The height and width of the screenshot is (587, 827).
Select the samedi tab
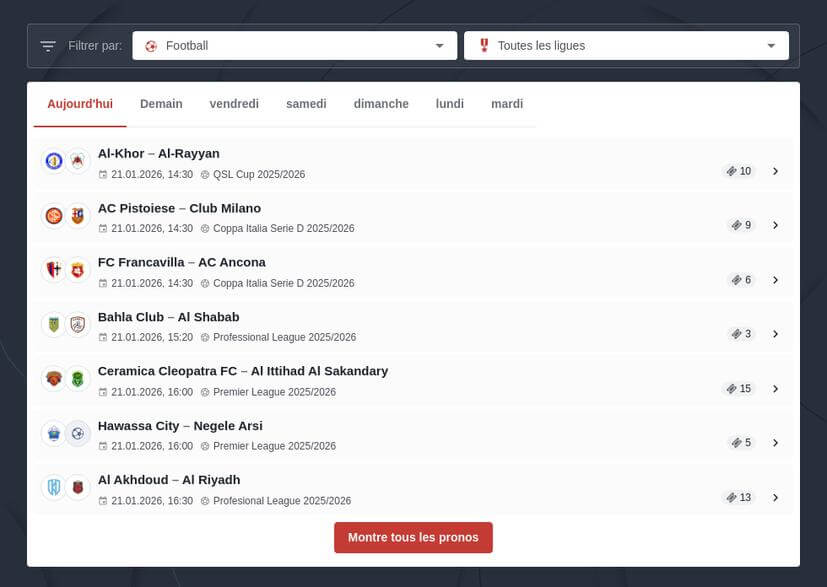tap(306, 104)
